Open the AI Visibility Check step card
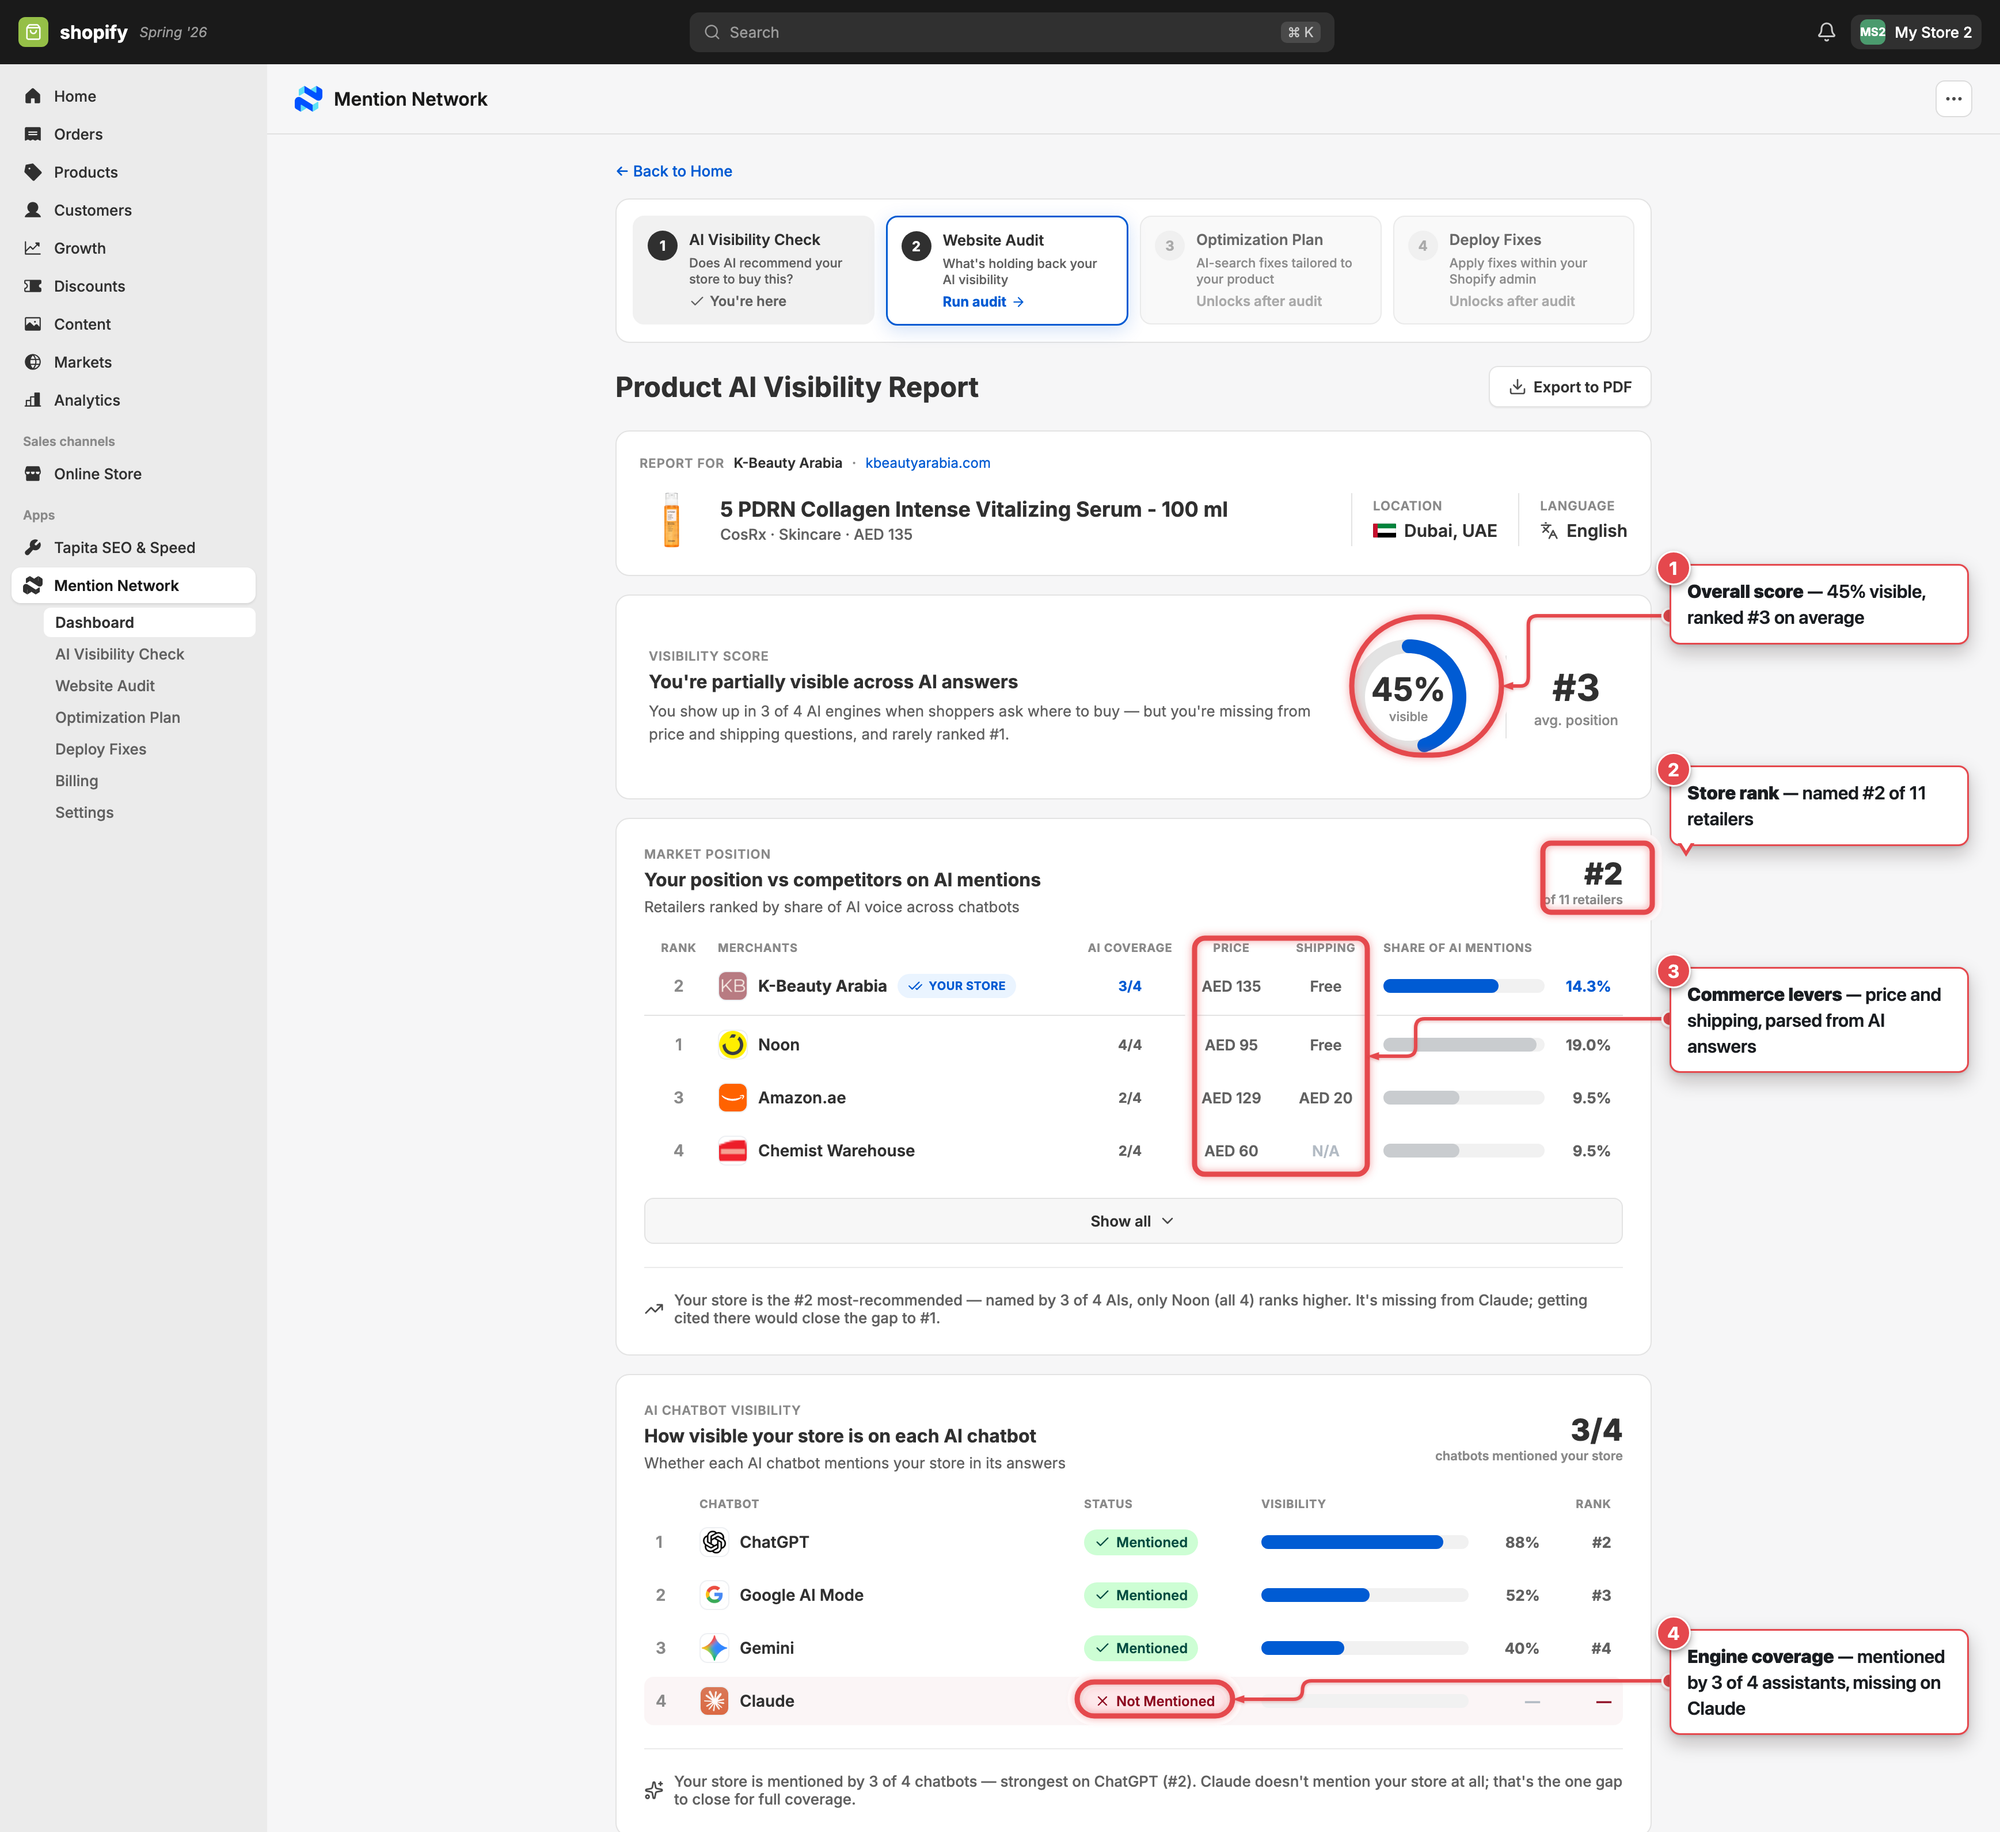Screen dimensions: 2000x1832 (753, 270)
